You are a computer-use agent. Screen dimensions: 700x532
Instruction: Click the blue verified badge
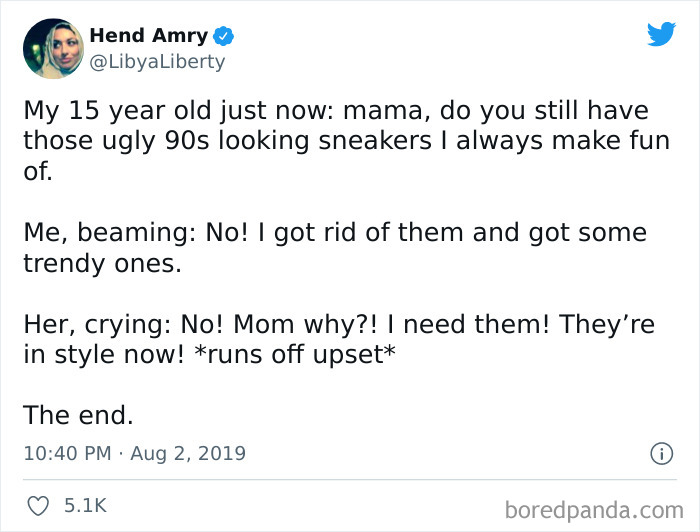225,36
